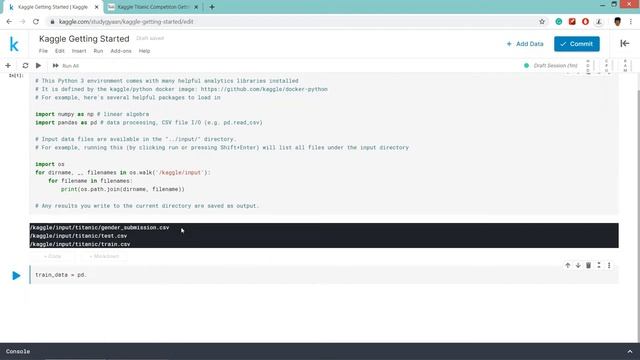Insert code cell via + Code button
This screenshot has height=360, width=640.
(x=52, y=256)
